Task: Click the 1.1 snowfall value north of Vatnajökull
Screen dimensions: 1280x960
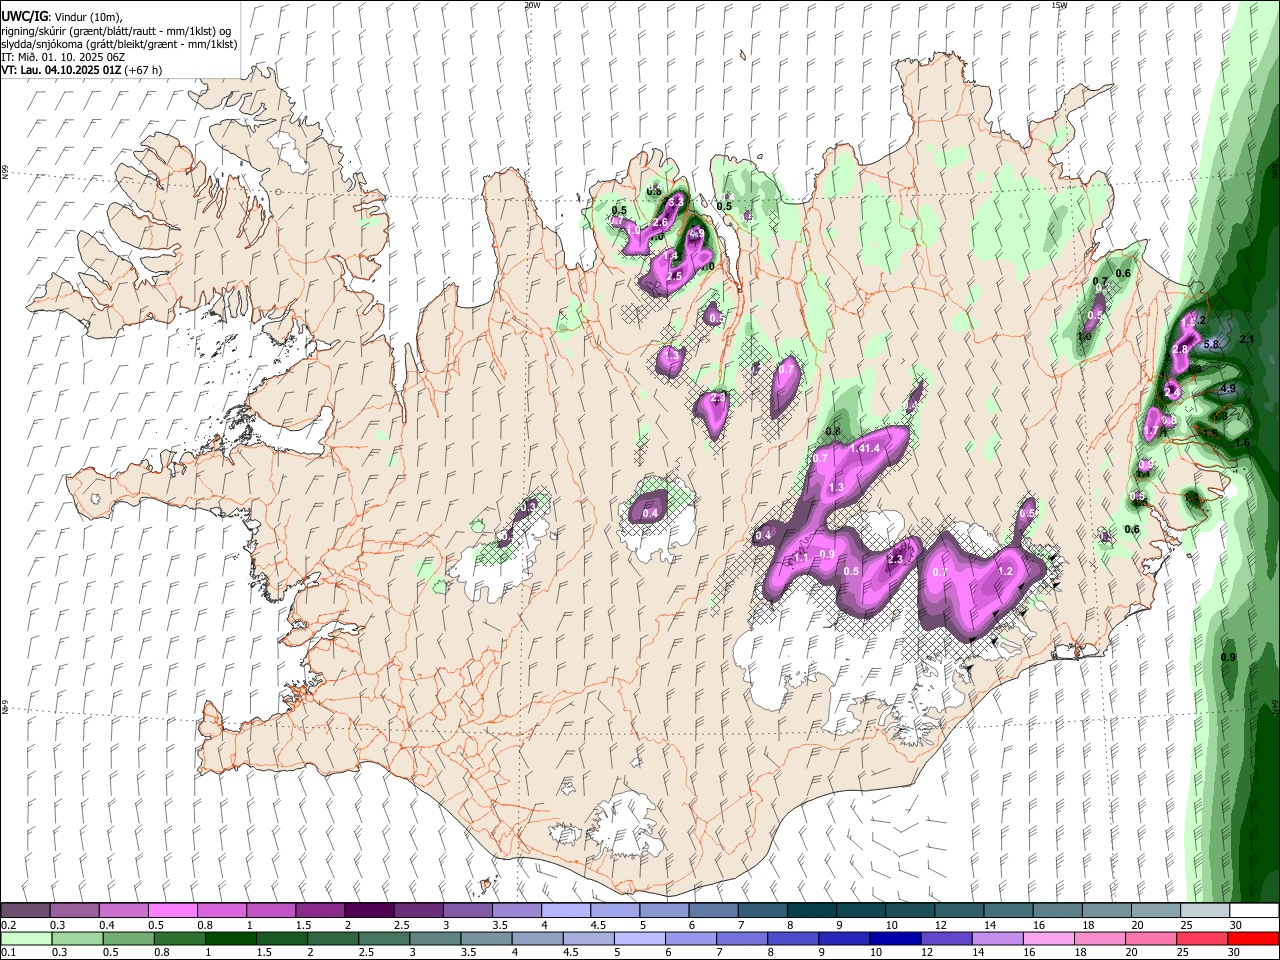Action: (801, 557)
